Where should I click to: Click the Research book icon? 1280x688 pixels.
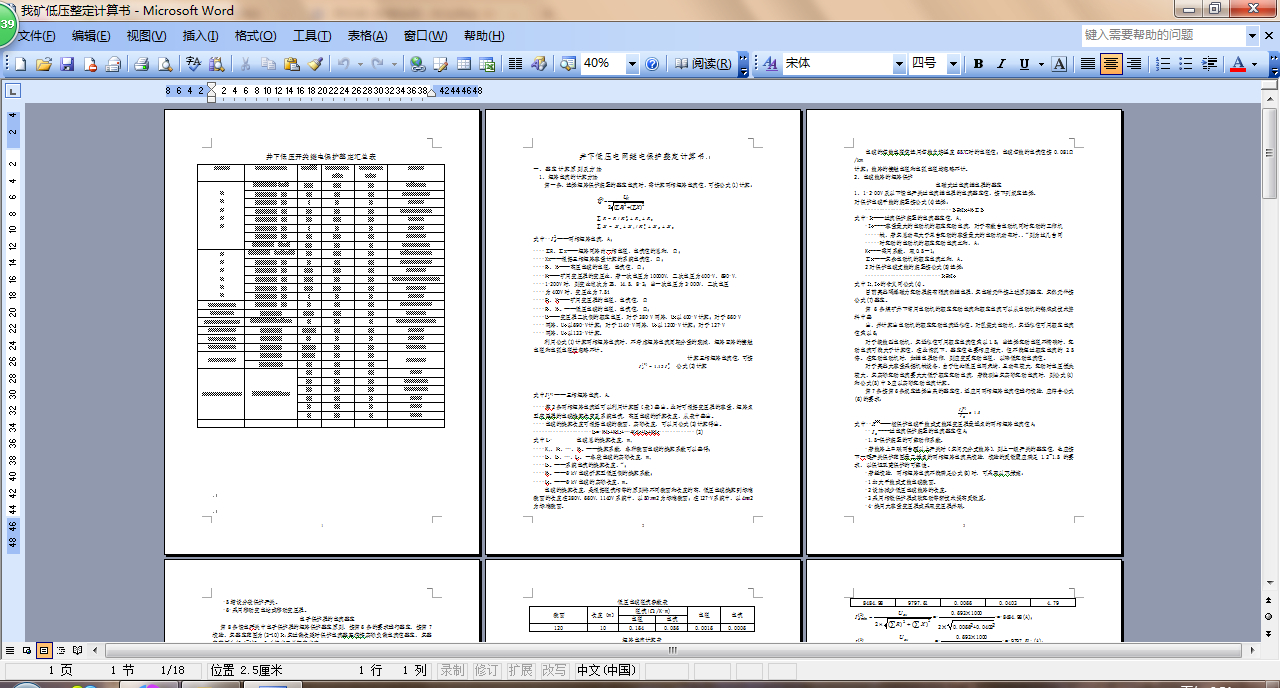(x=217, y=64)
